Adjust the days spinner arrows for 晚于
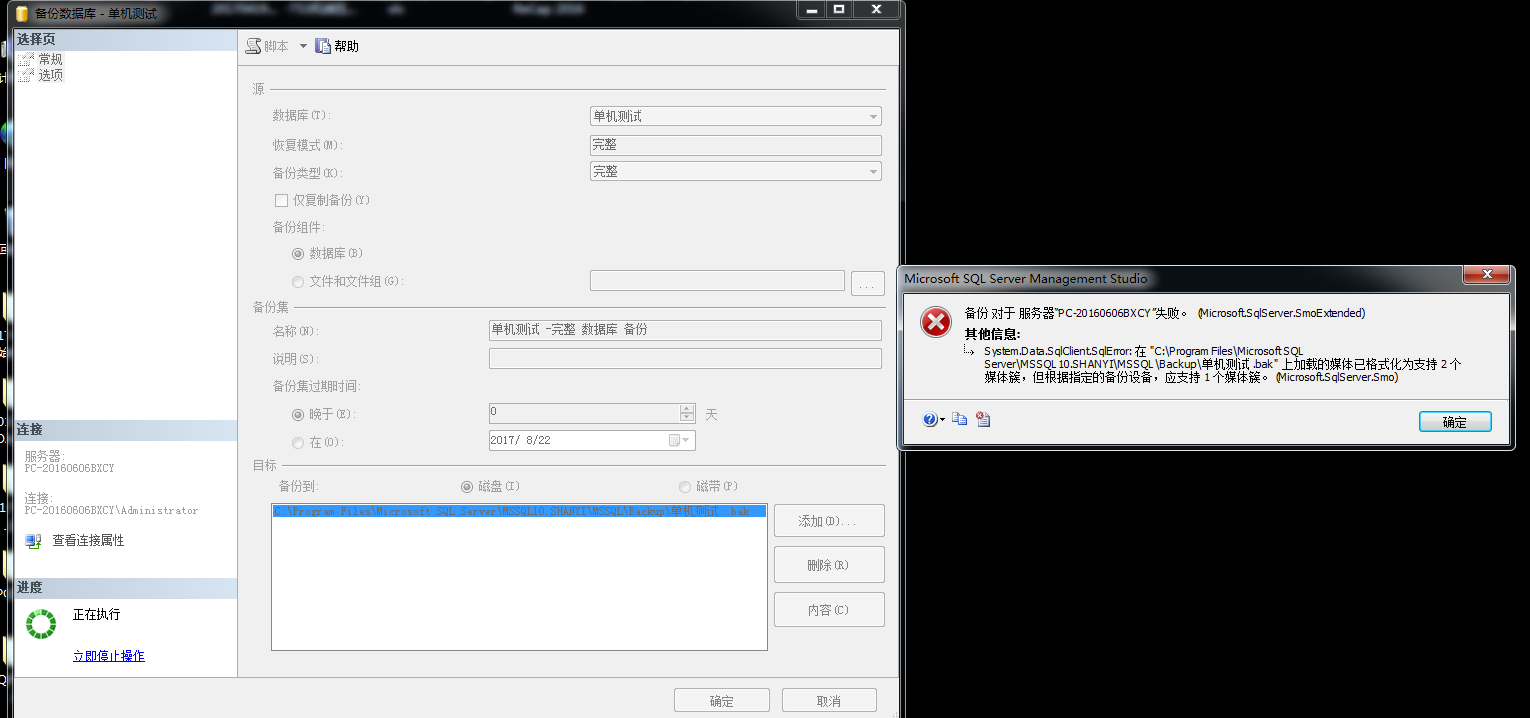Image resolution: width=1530 pixels, height=718 pixels. click(x=687, y=413)
